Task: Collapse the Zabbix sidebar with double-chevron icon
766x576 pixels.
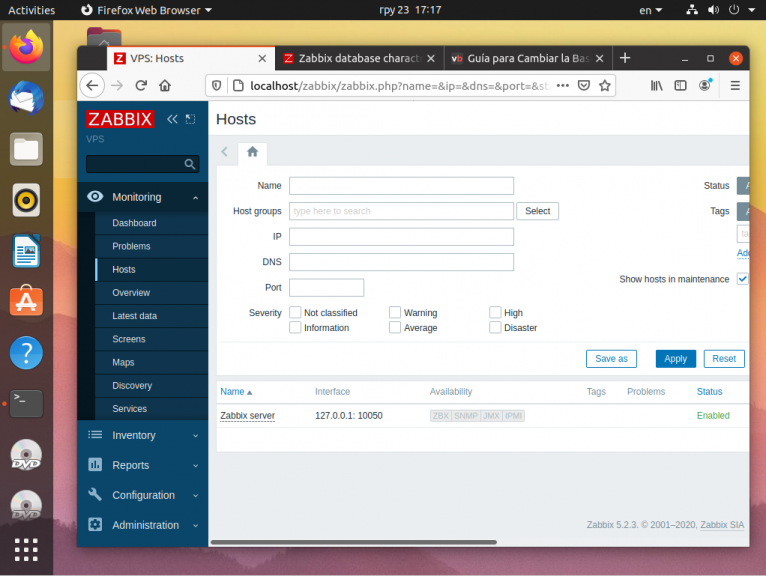Action: point(172,119)
